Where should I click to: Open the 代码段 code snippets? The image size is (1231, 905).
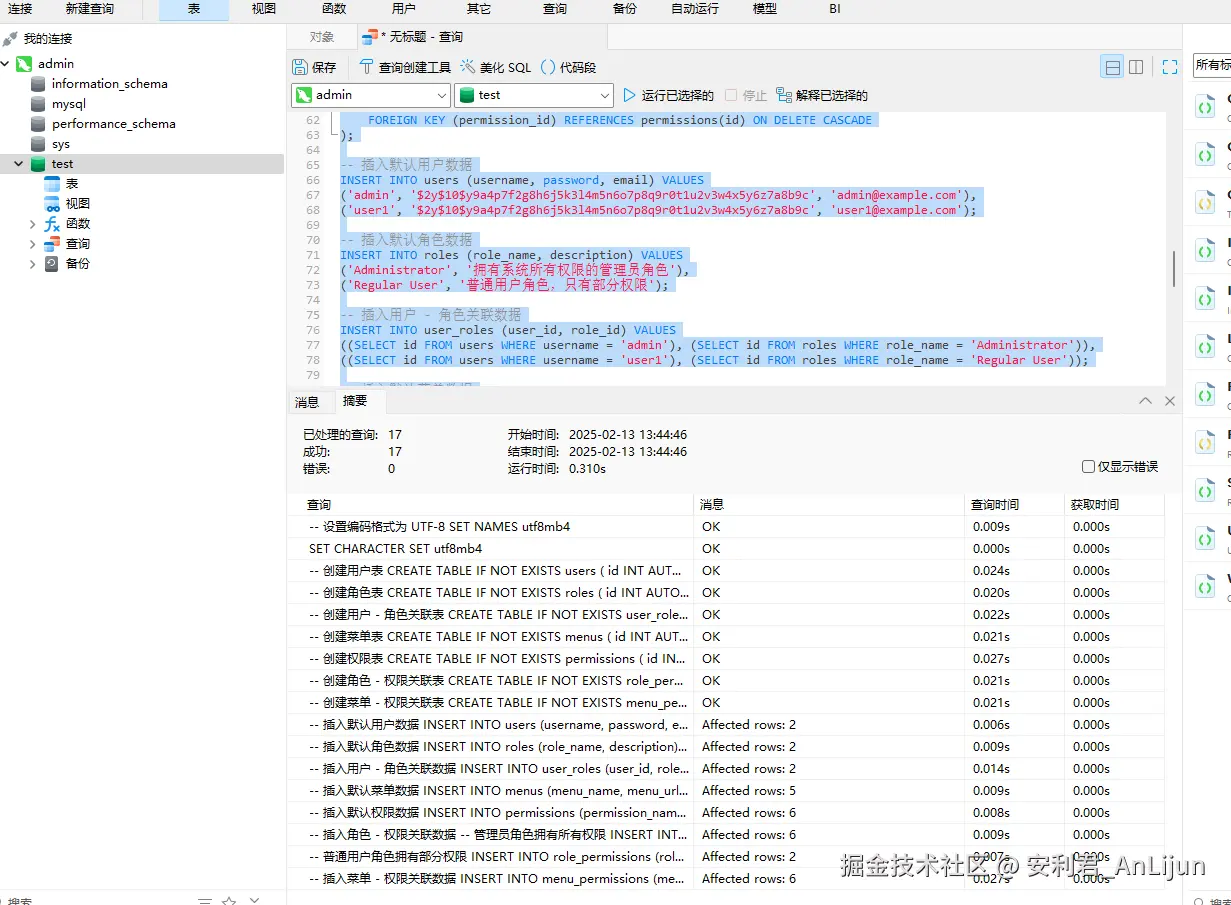pyautogui.click(x=568, y=67)
